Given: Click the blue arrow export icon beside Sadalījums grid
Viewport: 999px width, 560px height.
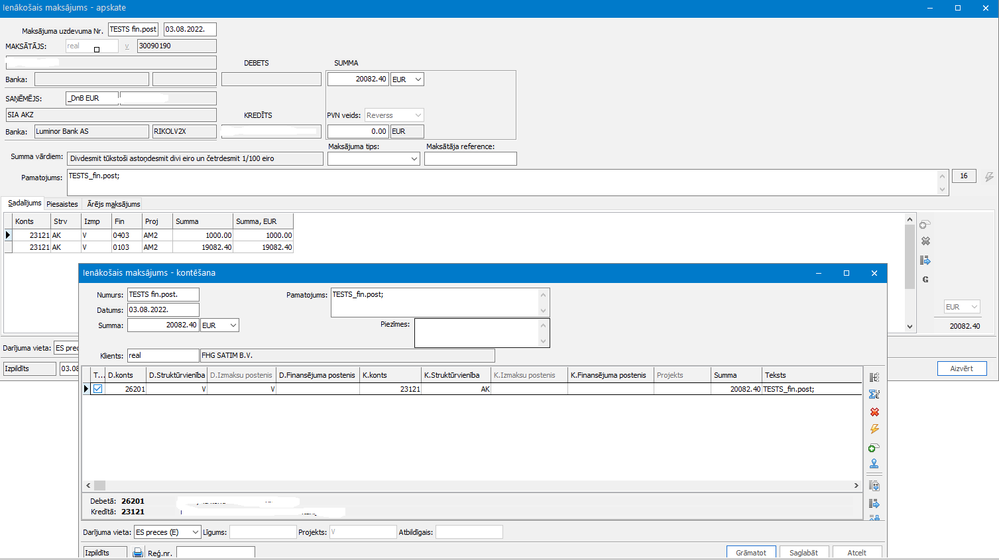Looking at the screenshot, I should point(925,260).
